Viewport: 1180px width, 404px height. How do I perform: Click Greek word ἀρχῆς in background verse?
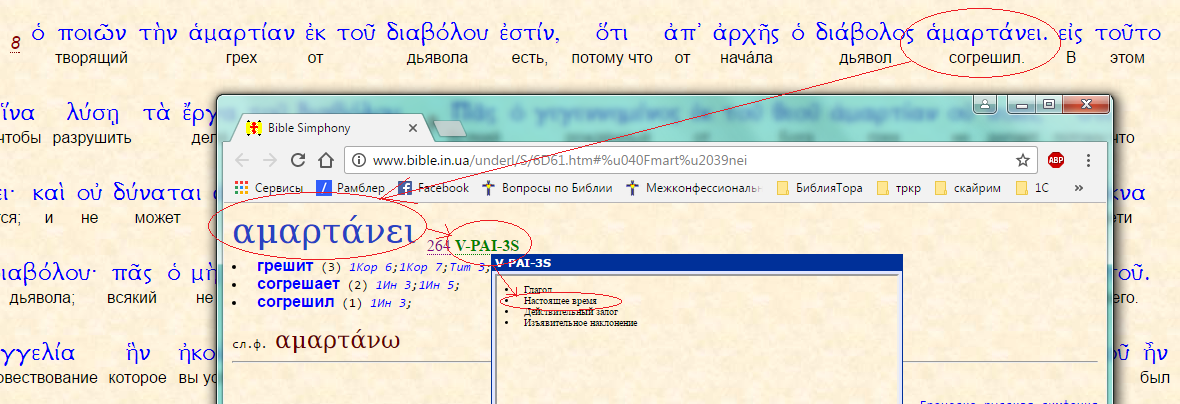(744, 35)
